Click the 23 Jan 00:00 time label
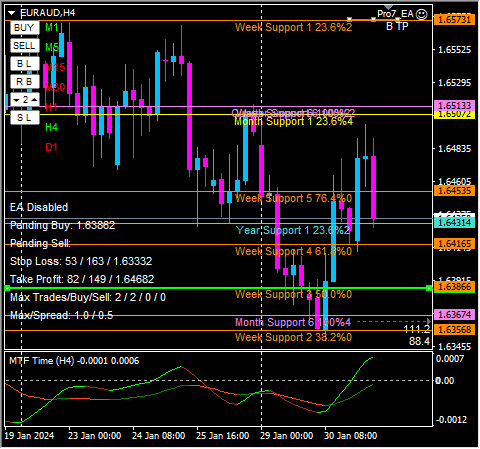The height and width of the screenshot is (449, 480). click(x=95, y=436)
